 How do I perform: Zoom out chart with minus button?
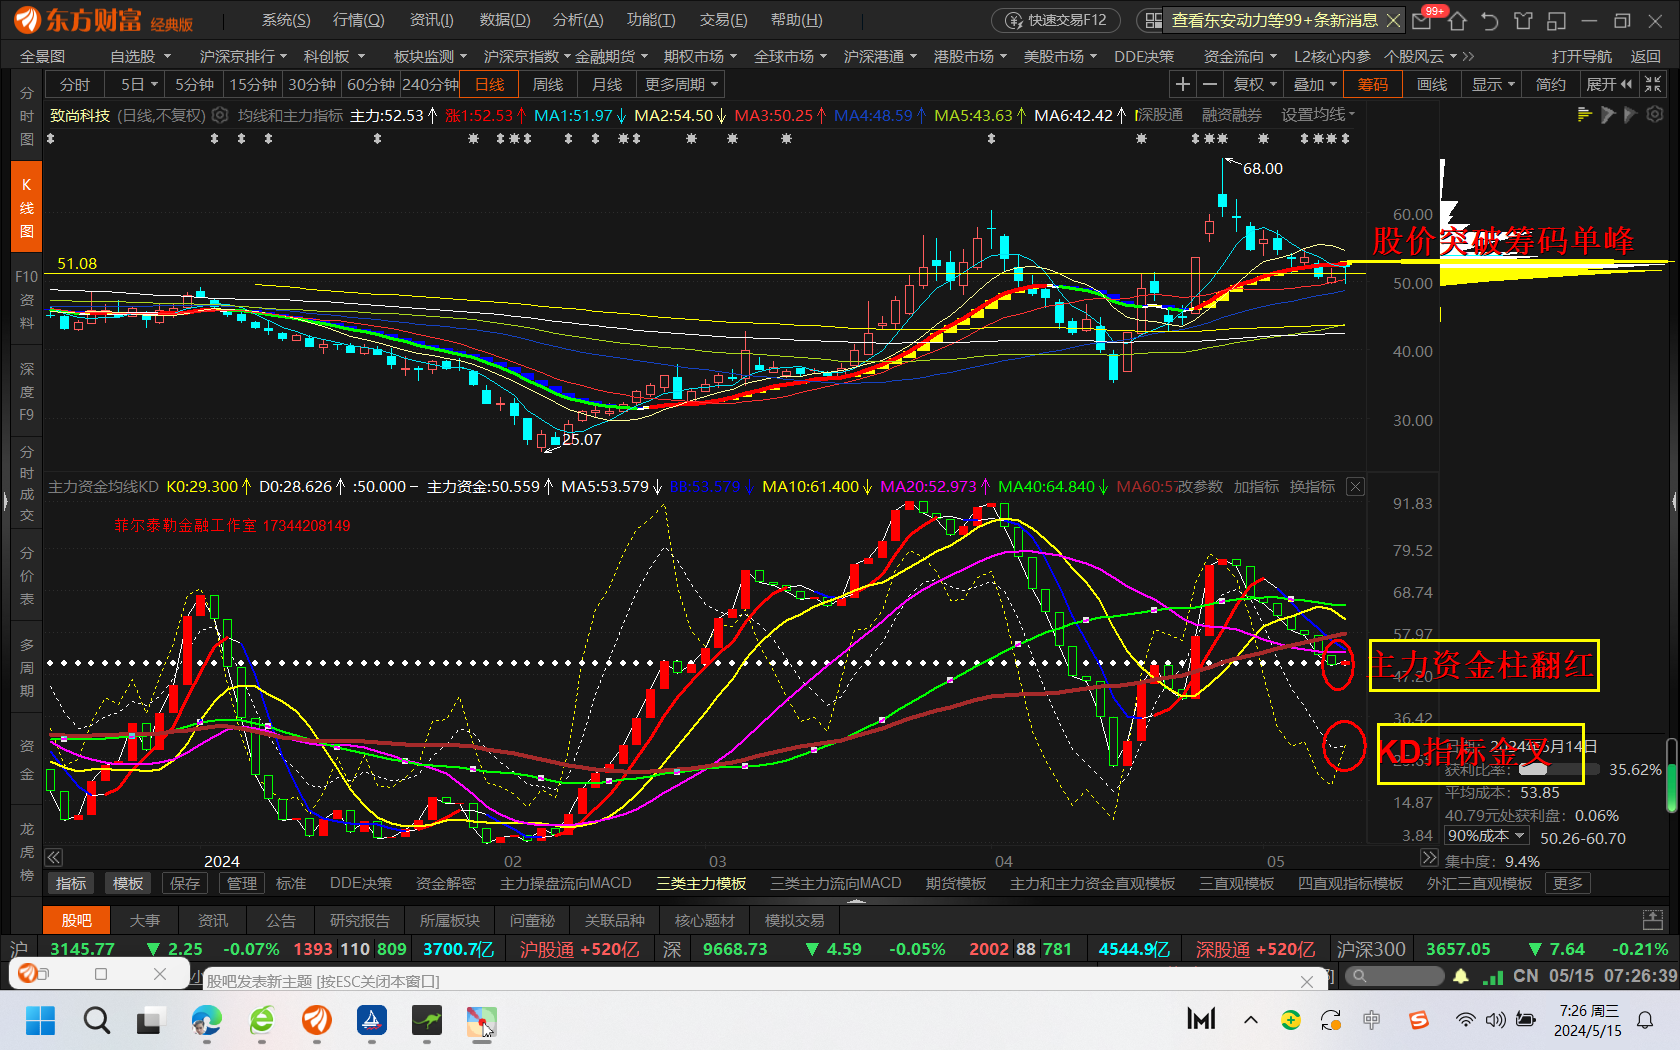tap(1210, 85)
